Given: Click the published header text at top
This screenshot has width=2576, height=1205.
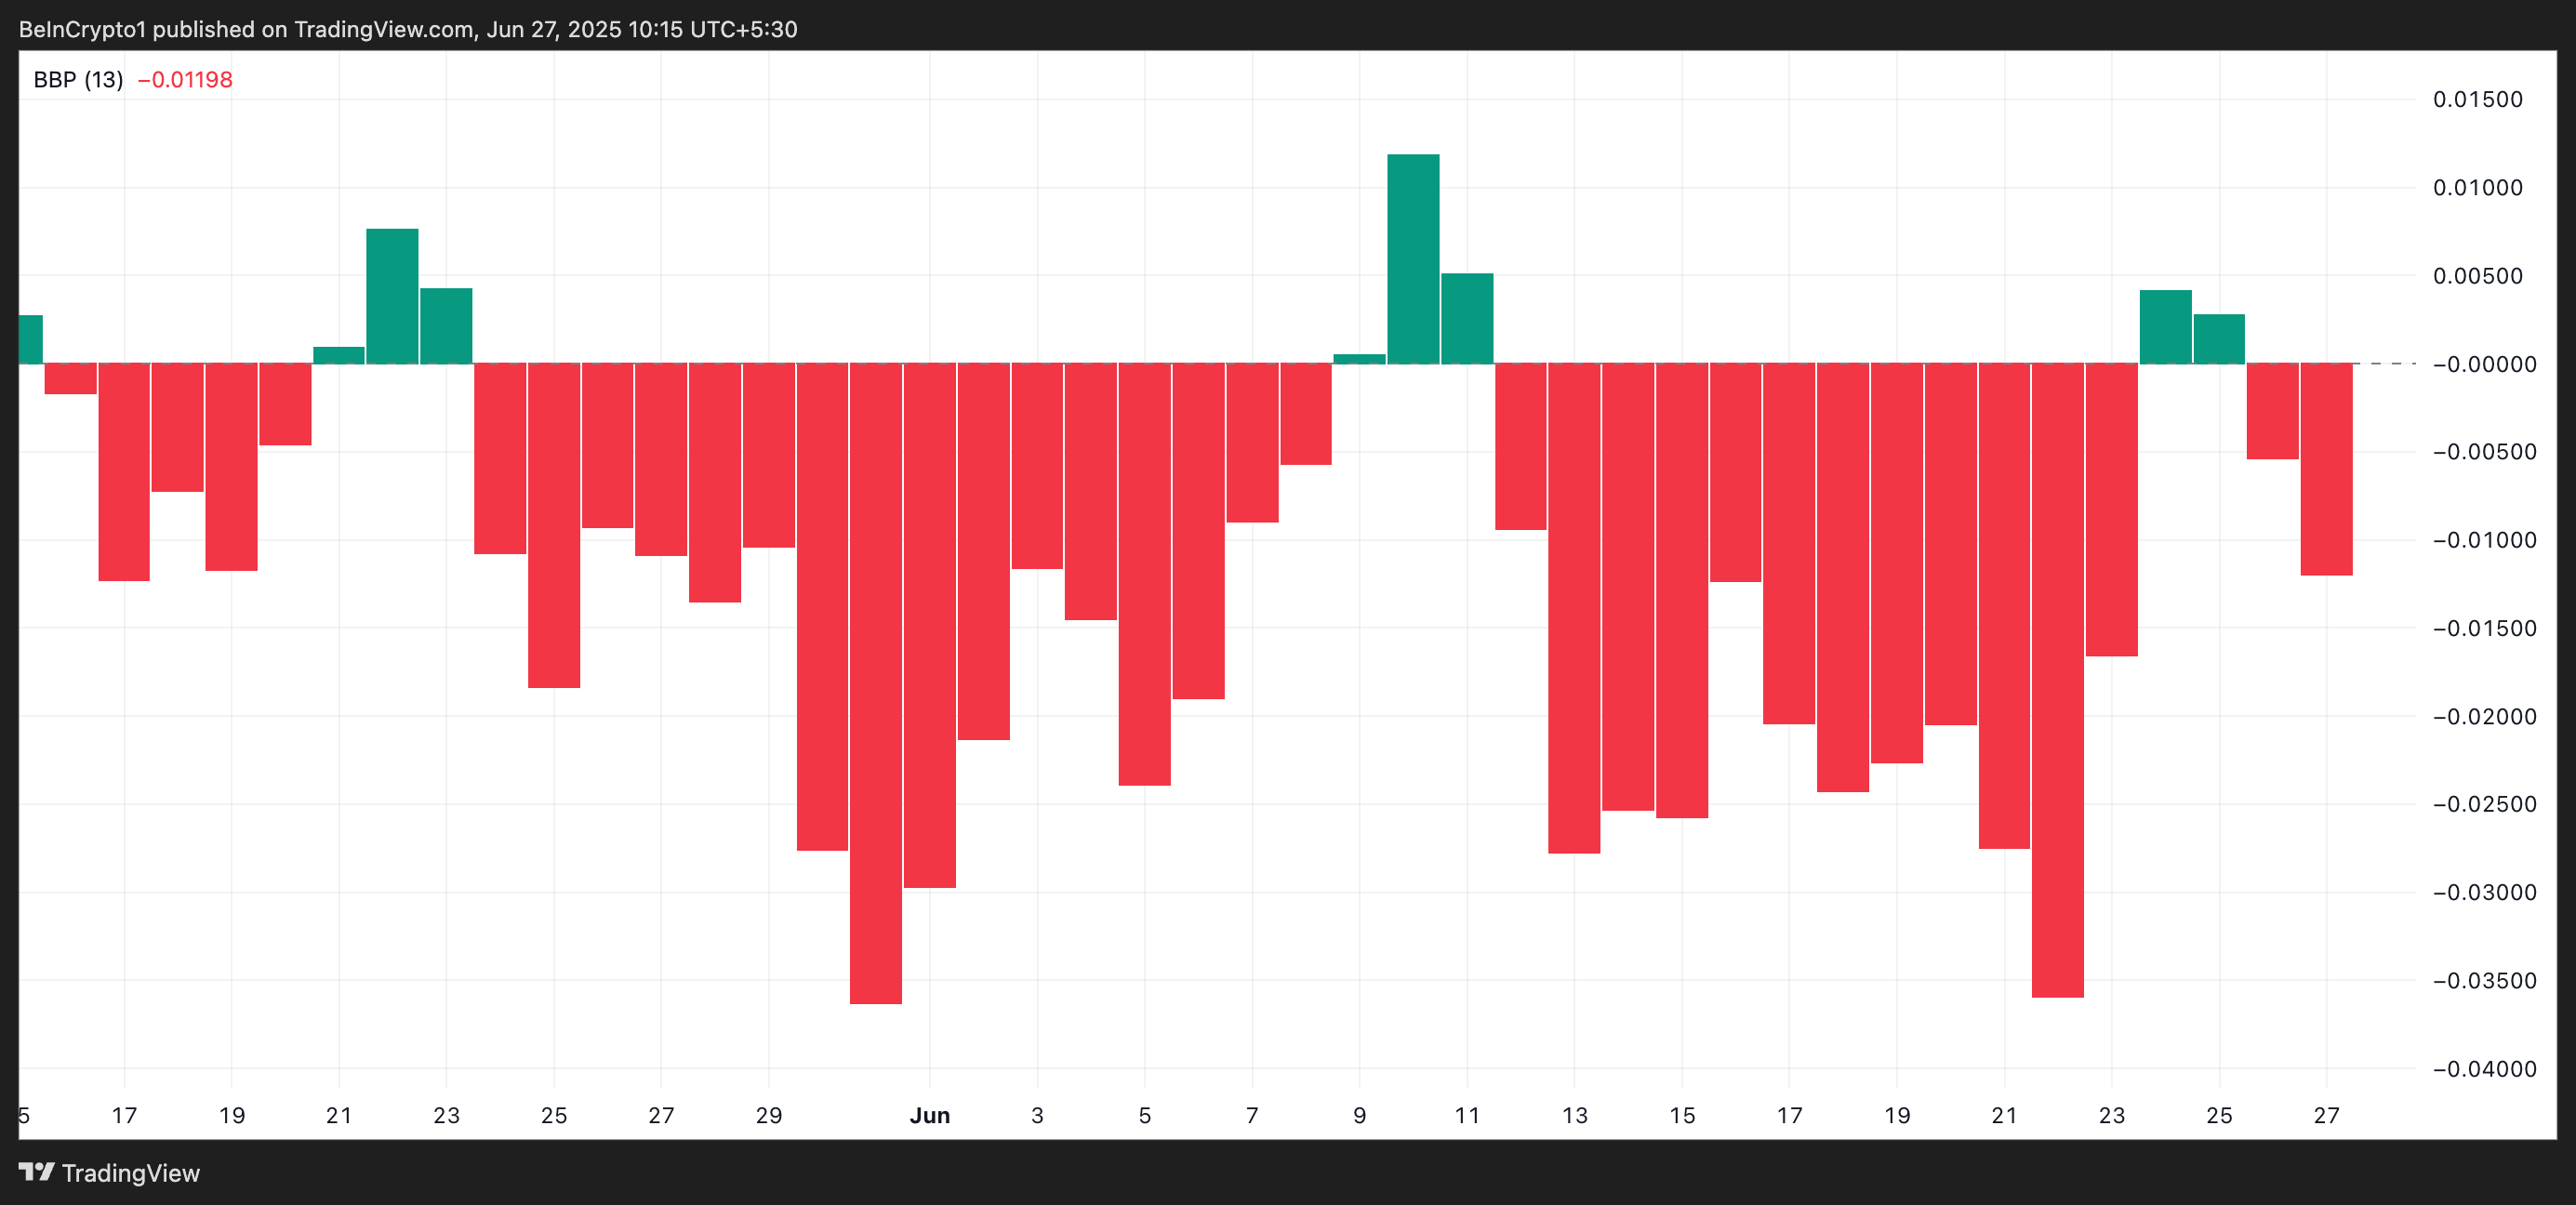Looking at the screenshot, I should coord(408,29).
